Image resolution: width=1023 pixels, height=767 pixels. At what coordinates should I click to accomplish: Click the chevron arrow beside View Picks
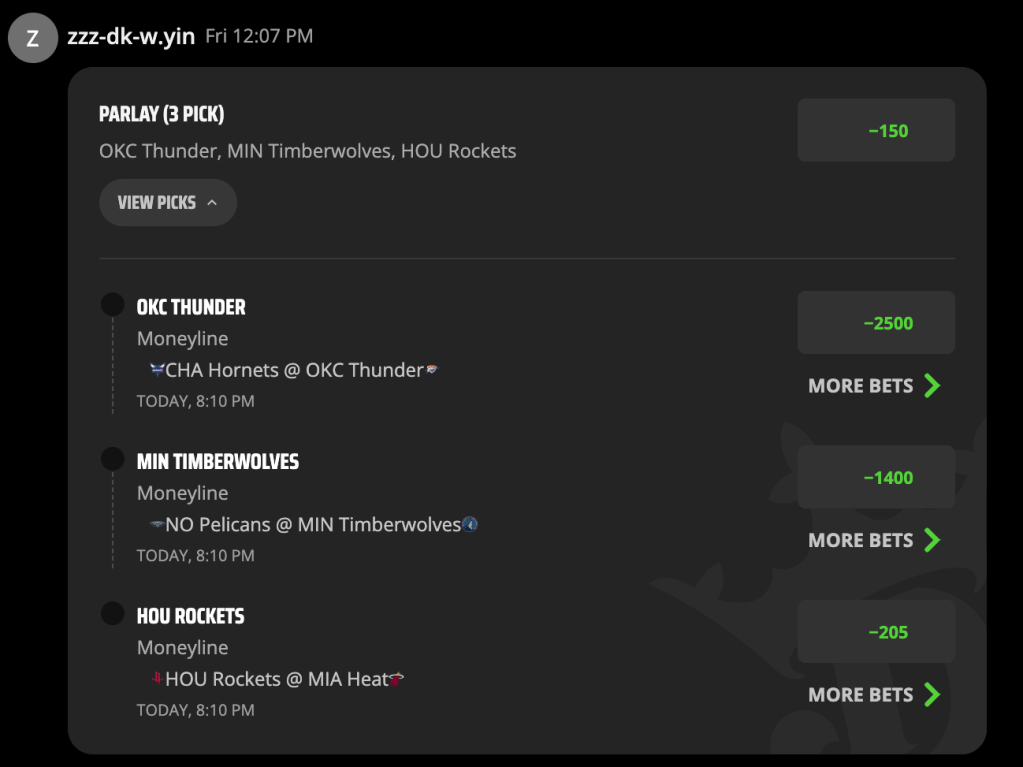tap(212, 203)
